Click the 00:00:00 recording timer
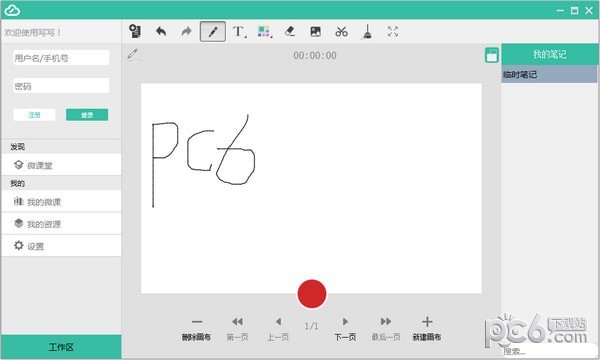 click(x=315, y=55)
